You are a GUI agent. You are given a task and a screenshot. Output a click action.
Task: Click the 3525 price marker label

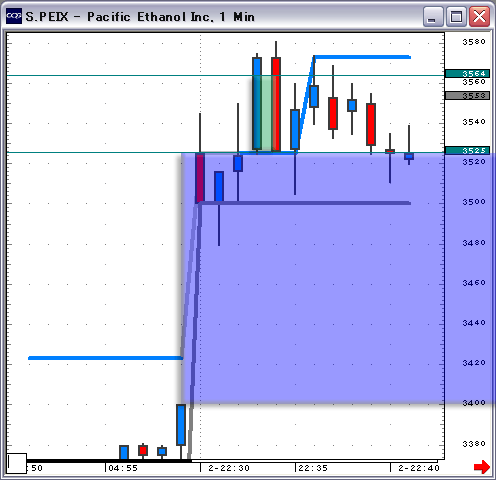pos(467,151)
